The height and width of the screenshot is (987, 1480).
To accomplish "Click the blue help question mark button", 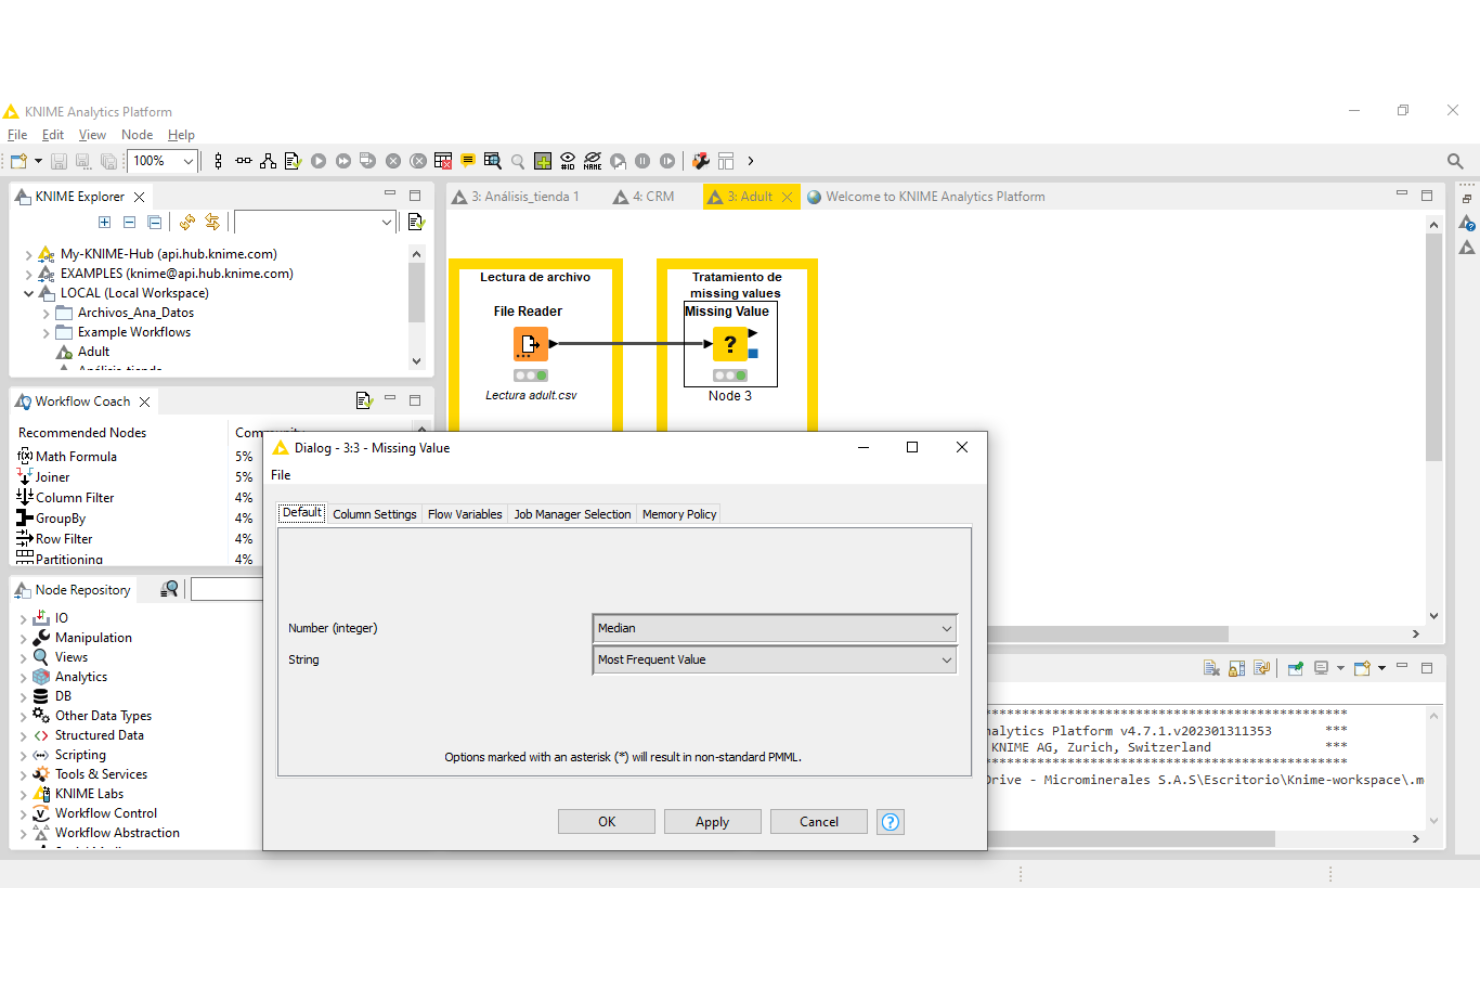I will point(890,822).
